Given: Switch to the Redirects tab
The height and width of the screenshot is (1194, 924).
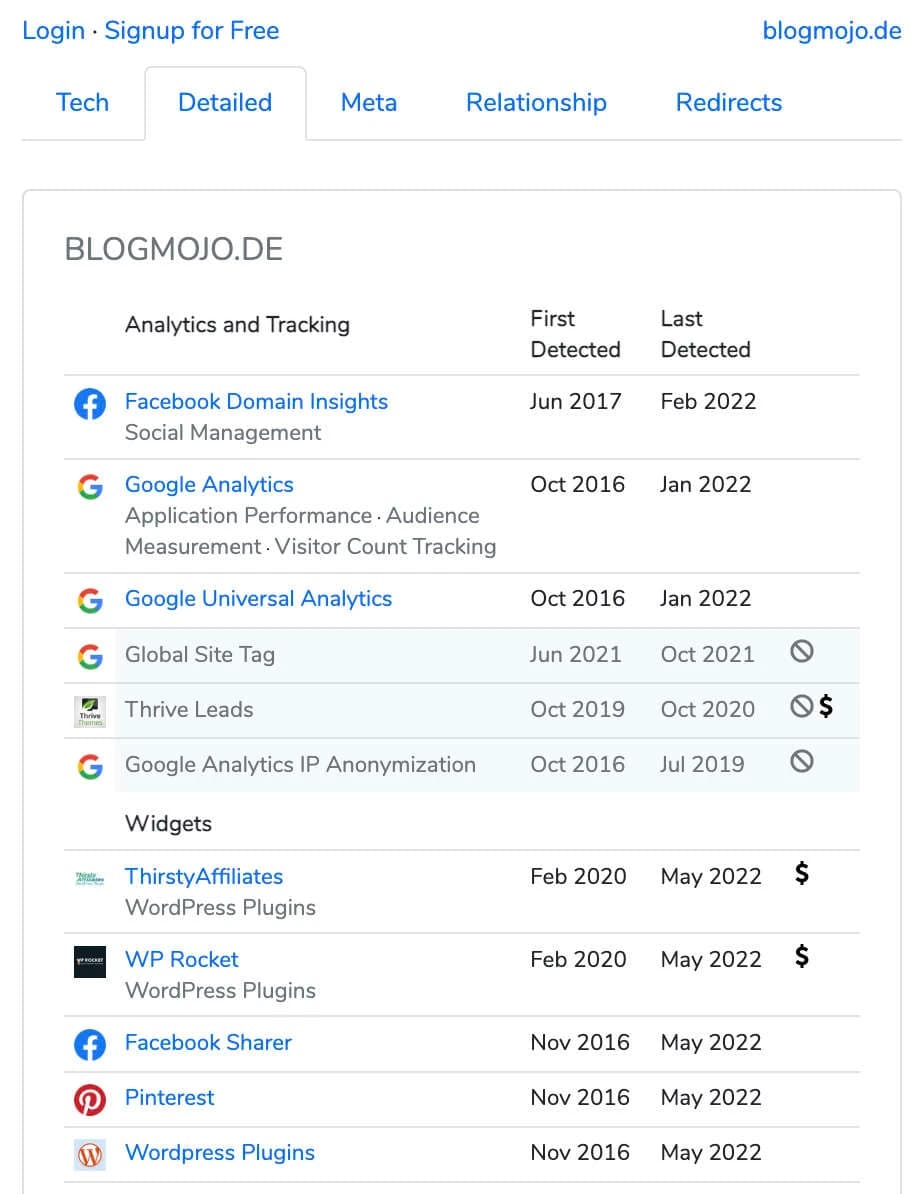Looking at the screenshot, I should pyautogui.click(x=728, y=102).
